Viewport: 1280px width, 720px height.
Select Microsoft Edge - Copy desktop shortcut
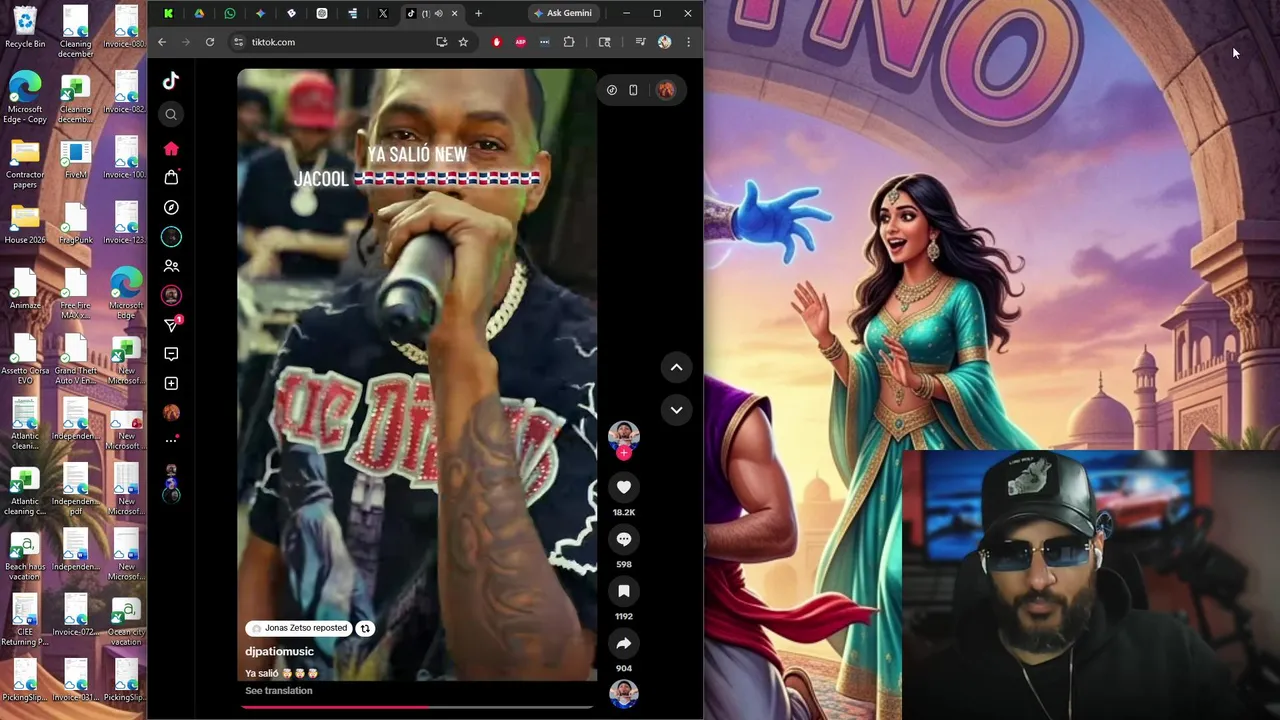click(25, 97)
